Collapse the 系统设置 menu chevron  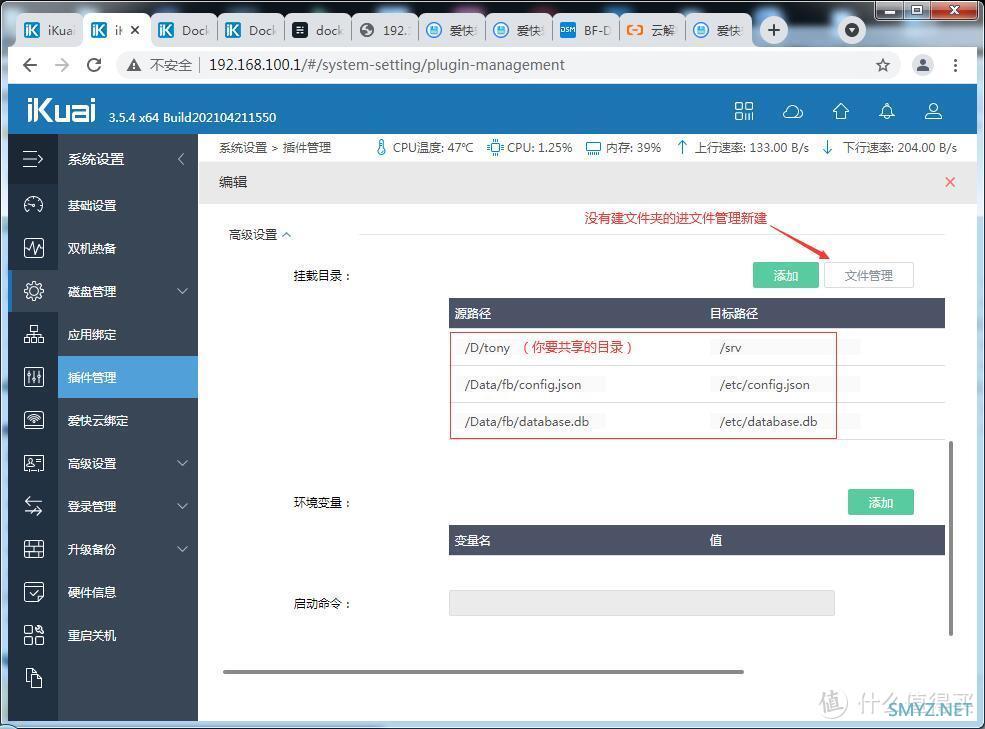[x=182, y=159]
